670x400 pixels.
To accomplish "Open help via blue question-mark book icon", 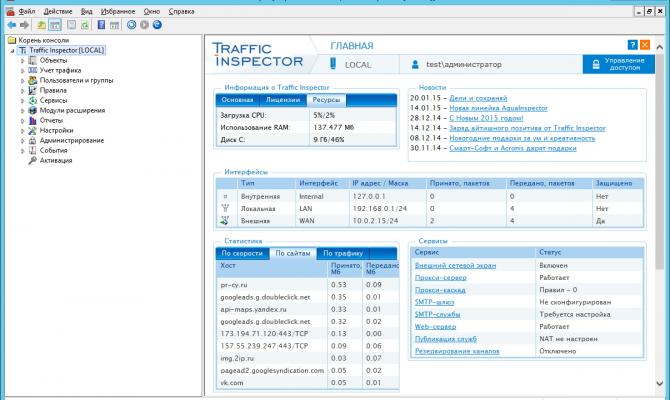I will coord(101,25).
